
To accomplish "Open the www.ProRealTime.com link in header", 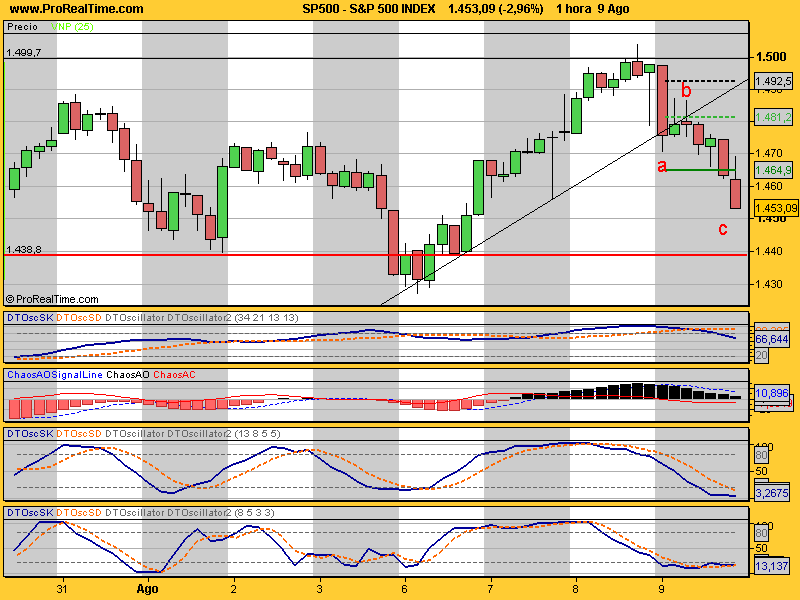I will click(77, 9).
